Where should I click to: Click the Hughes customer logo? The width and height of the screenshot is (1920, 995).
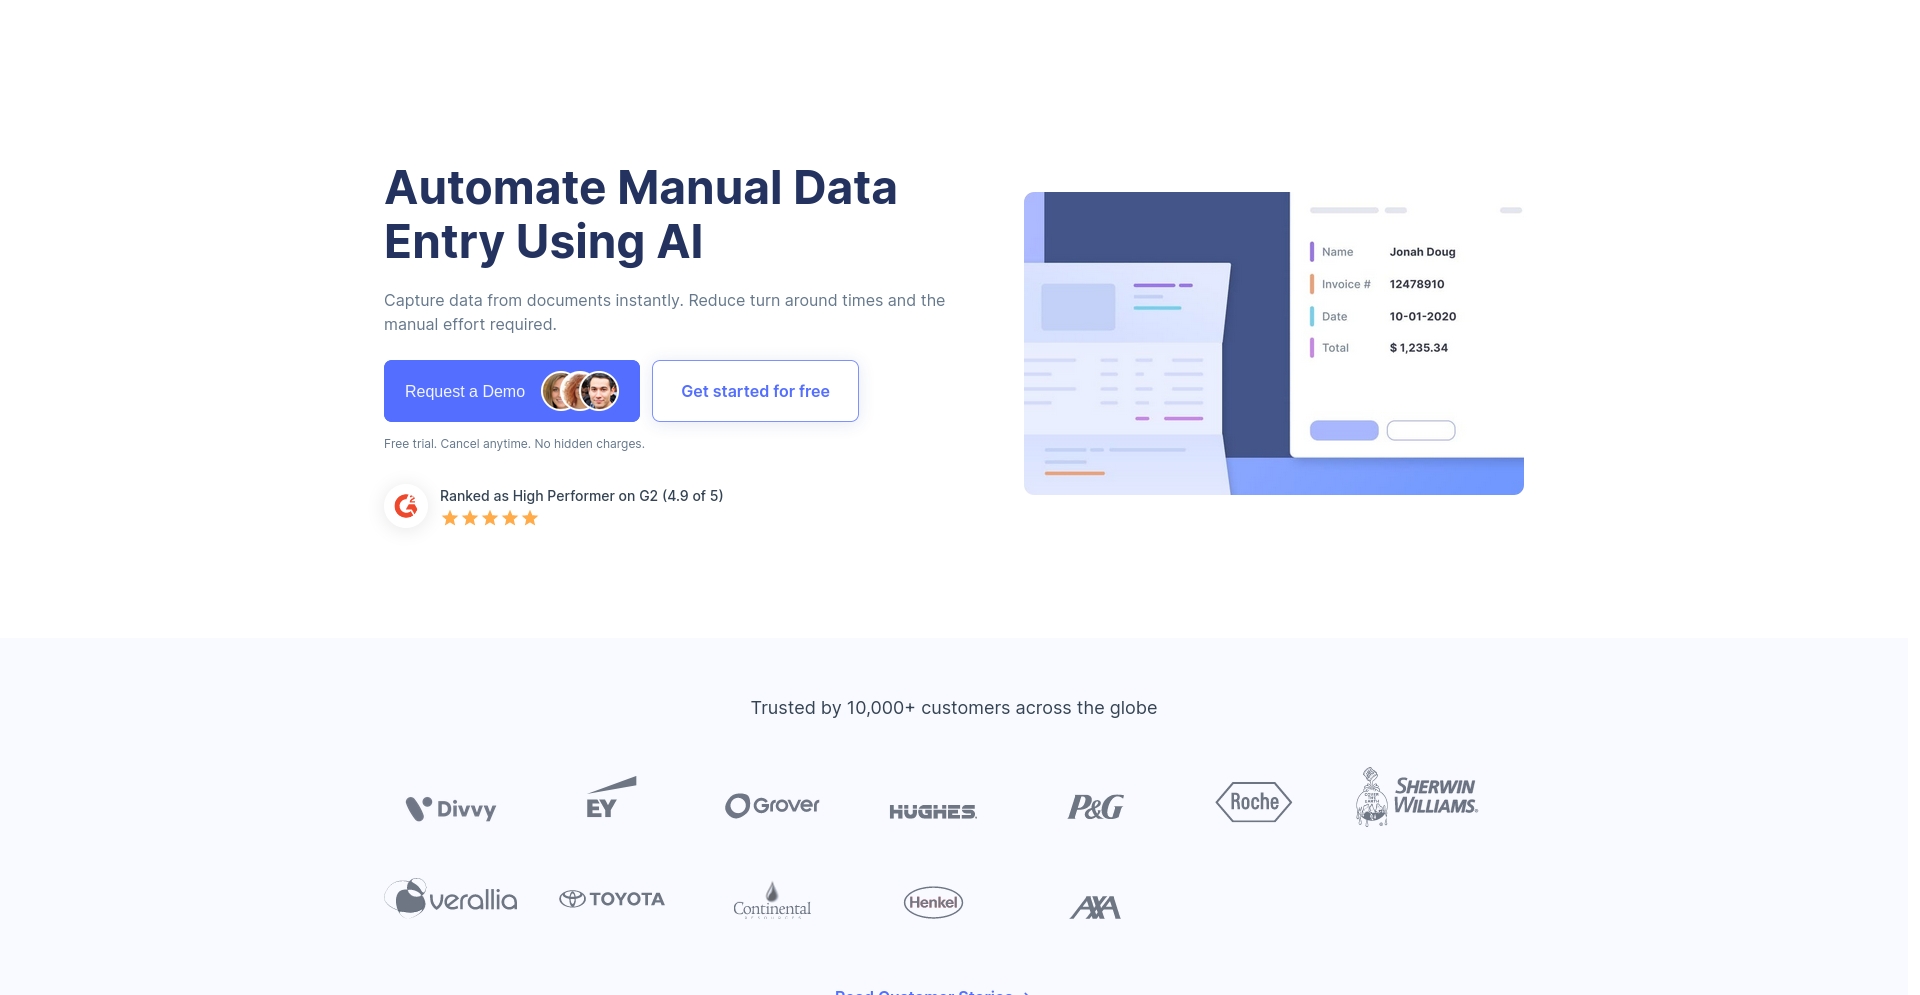tap(933, 811)
